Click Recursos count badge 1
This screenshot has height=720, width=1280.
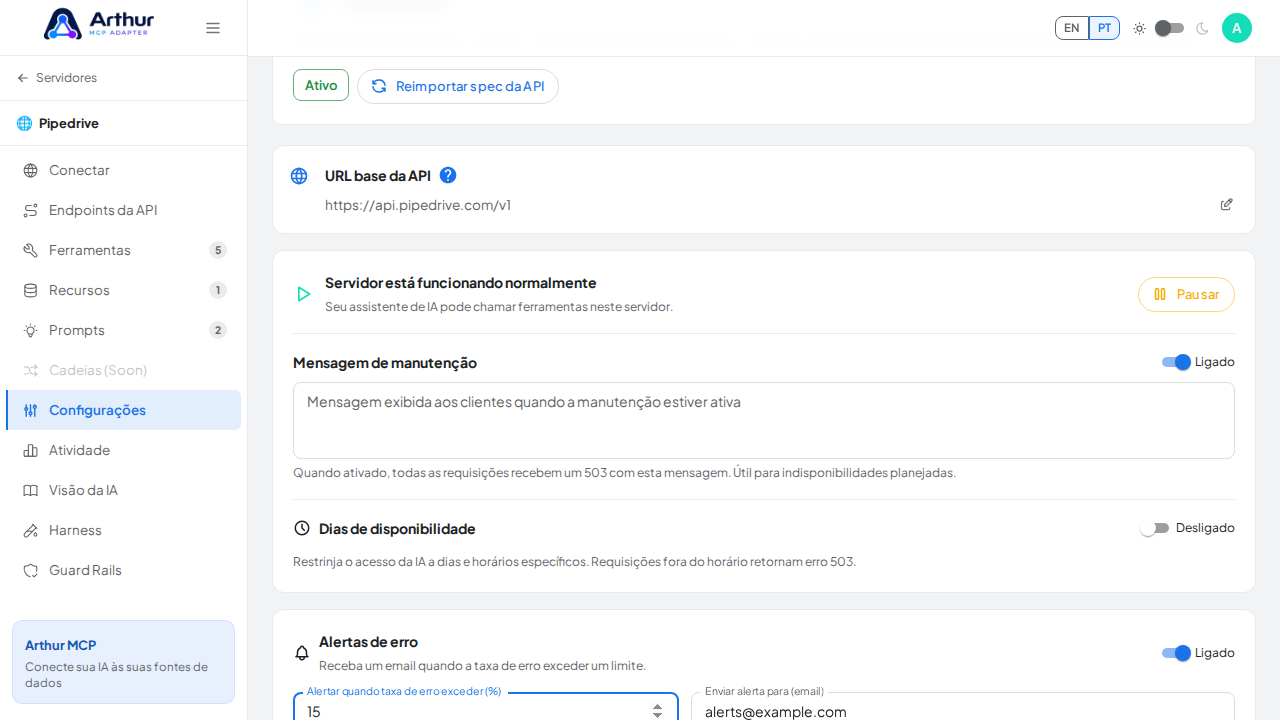click(218, 290)
